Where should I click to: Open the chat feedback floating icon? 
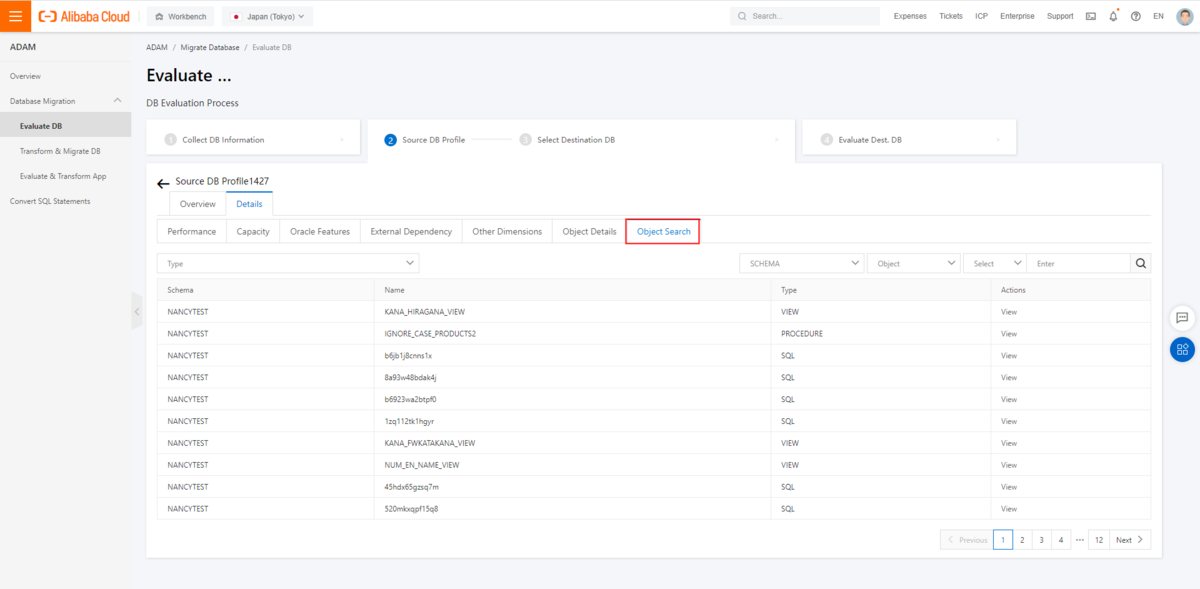[1182, 318]
